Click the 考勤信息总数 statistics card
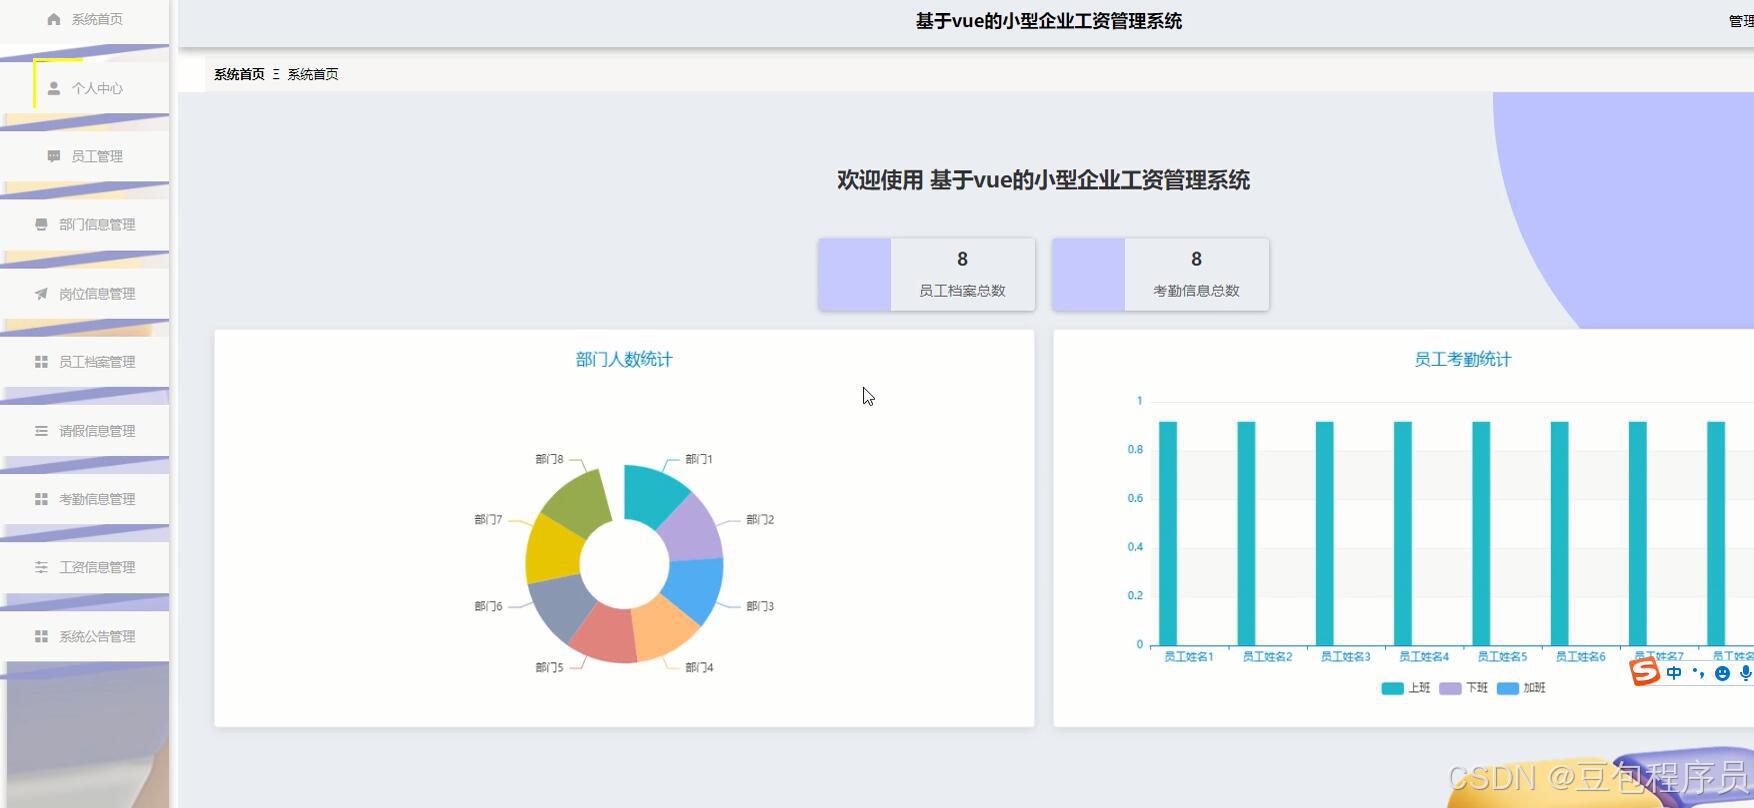Image resolution: width=1754 pixels, height=808 pixels. pyautogui.click(x=1160, y=274)
